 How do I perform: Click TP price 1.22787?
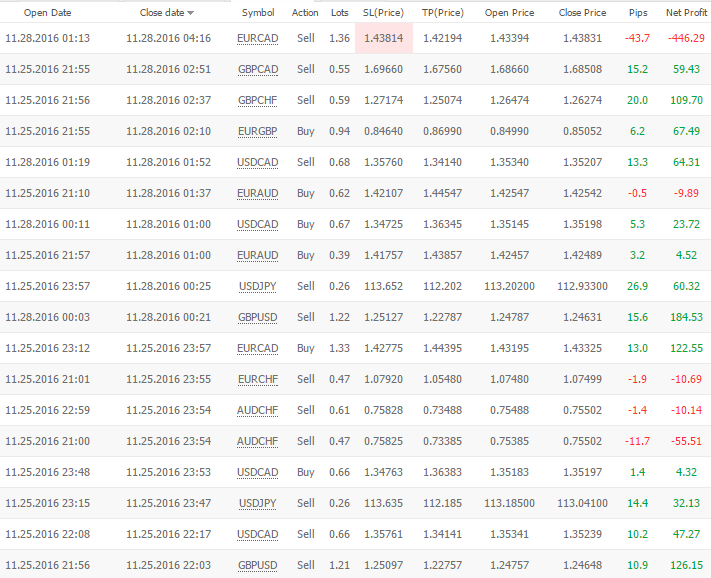pos(443,317)
